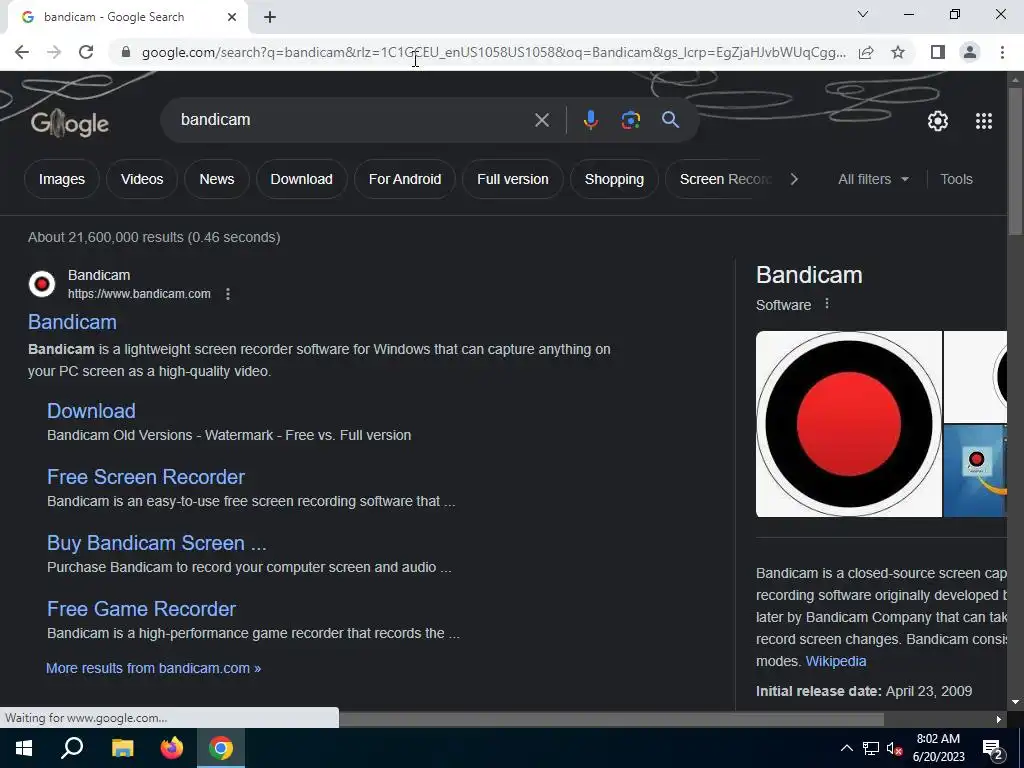Open tab search chevron in title bar
This screenshot has width=1024, height=768.
863,14
